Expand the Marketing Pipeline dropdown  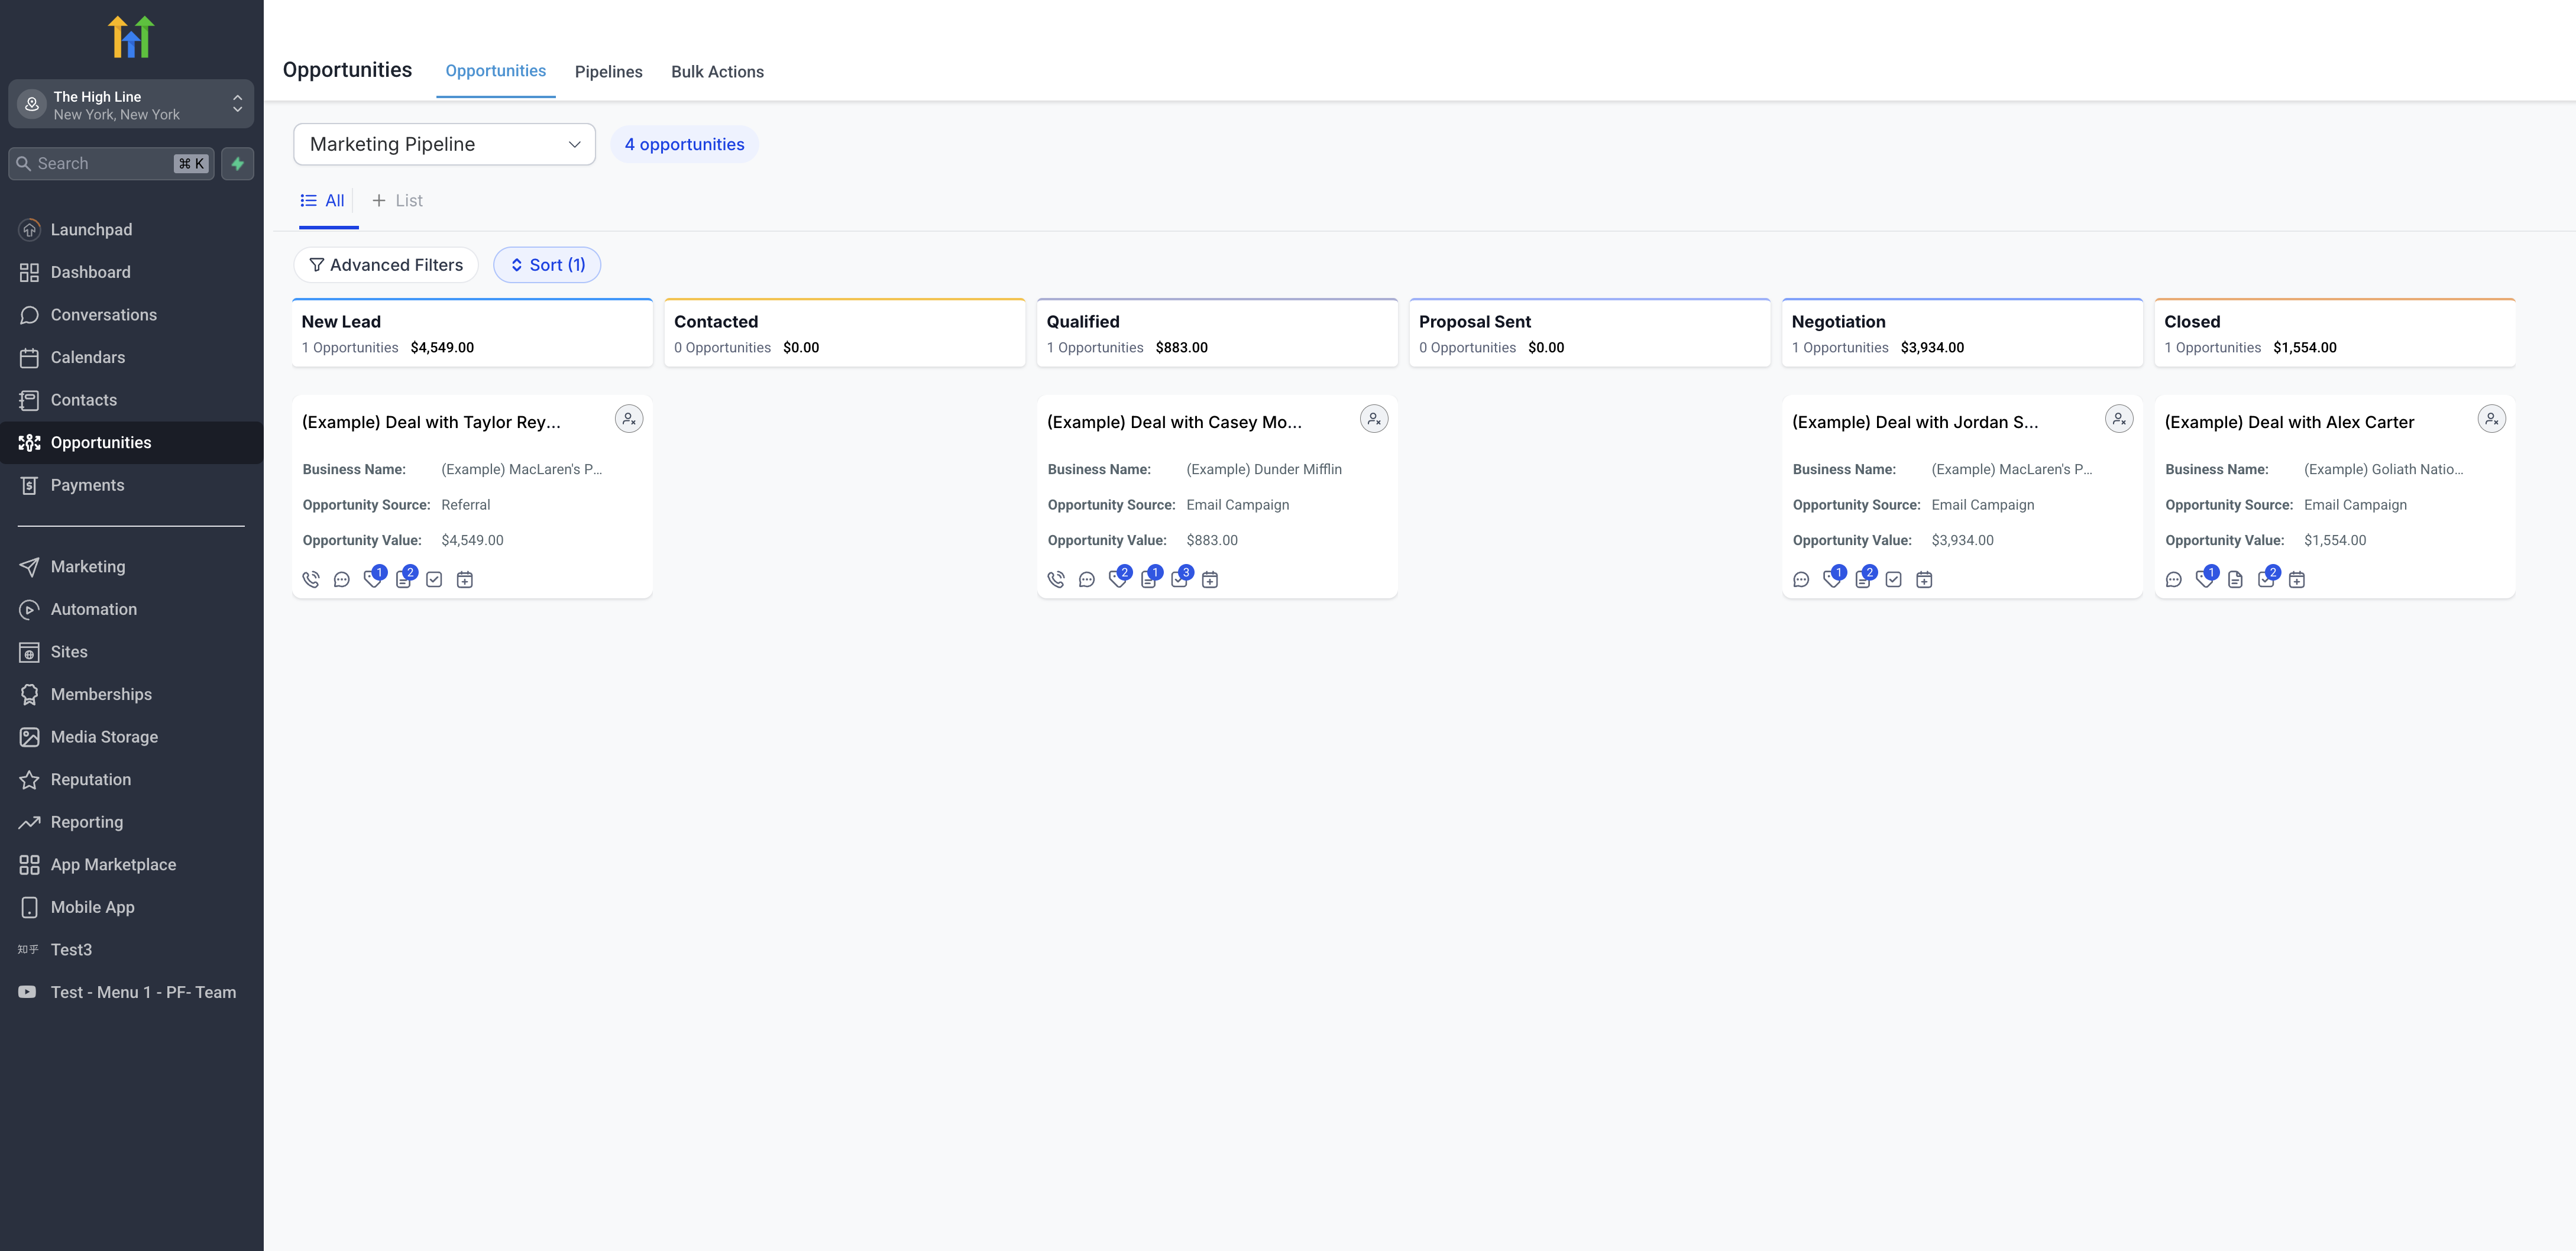(x=444, y=144)
